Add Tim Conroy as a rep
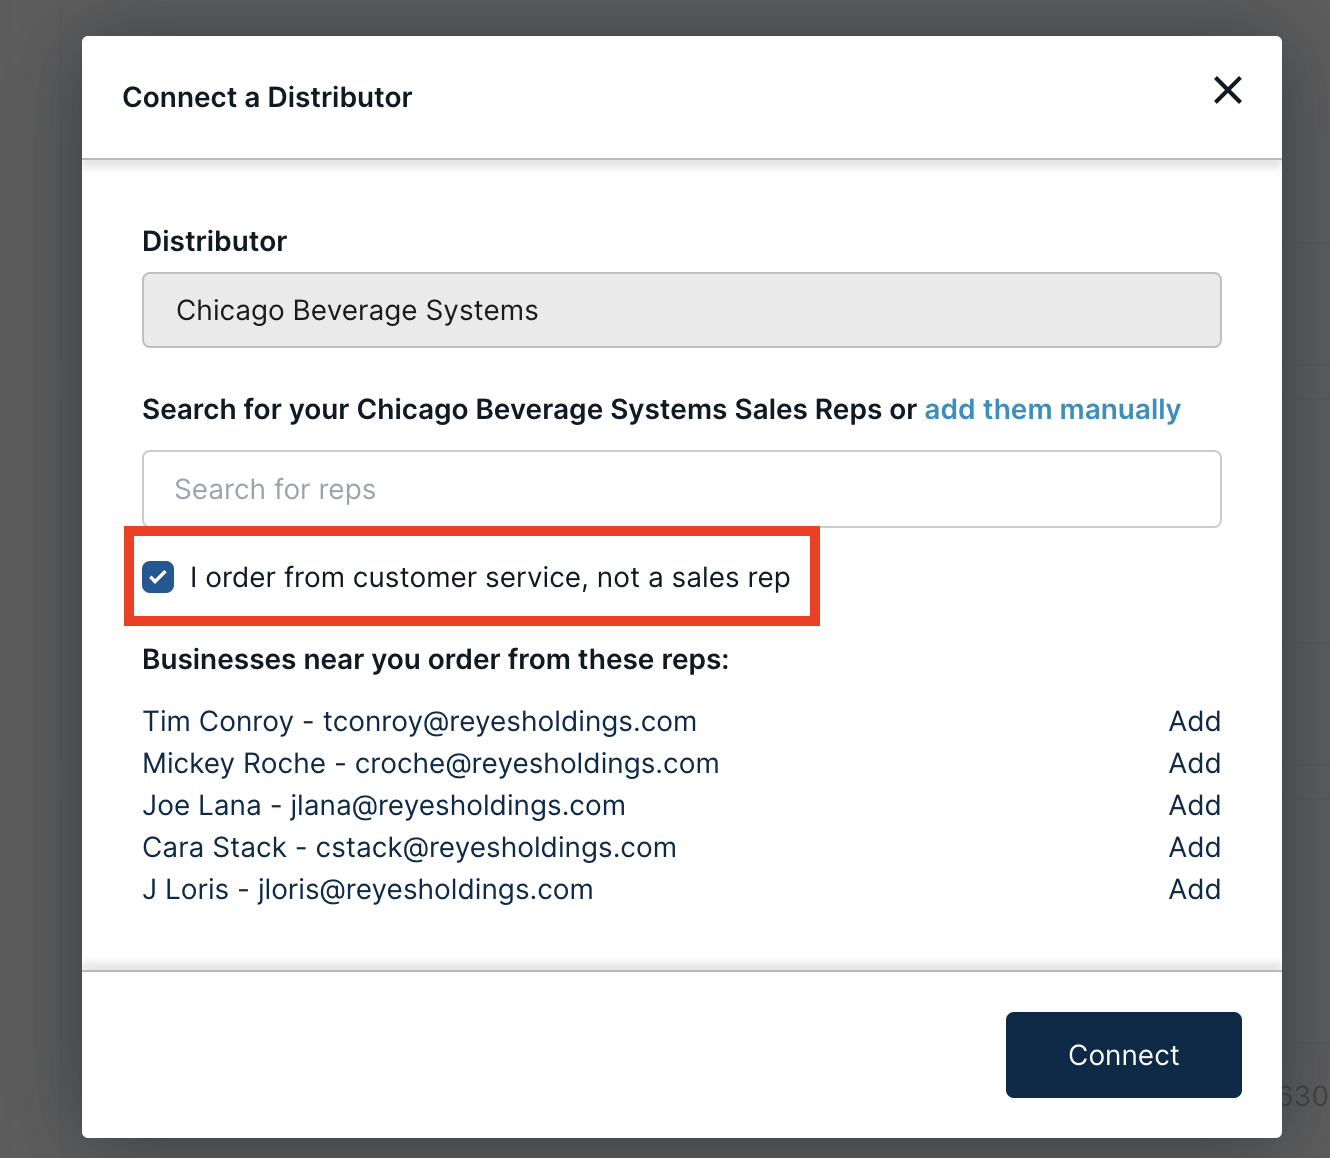This screenshot has width=1330, height=1158. point(1194,721)
